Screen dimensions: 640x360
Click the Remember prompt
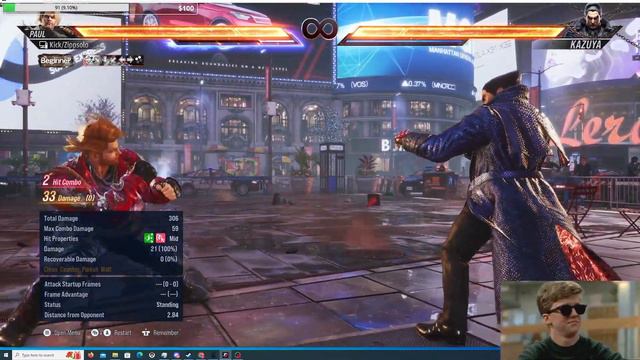(x=160, y=333)
